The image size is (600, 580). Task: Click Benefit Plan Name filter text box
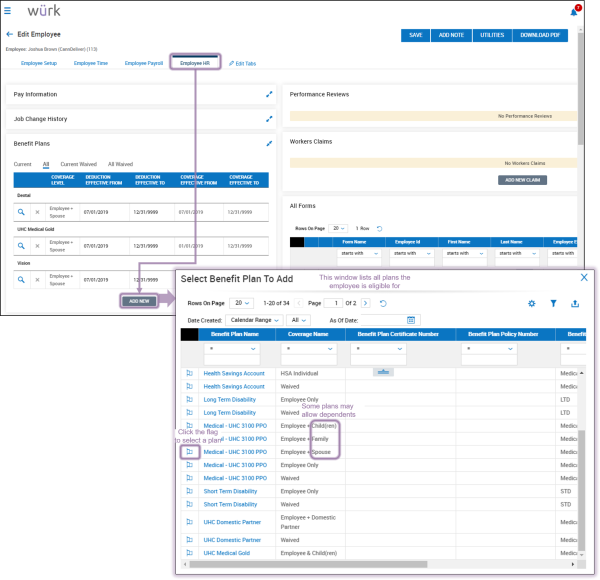232,360
